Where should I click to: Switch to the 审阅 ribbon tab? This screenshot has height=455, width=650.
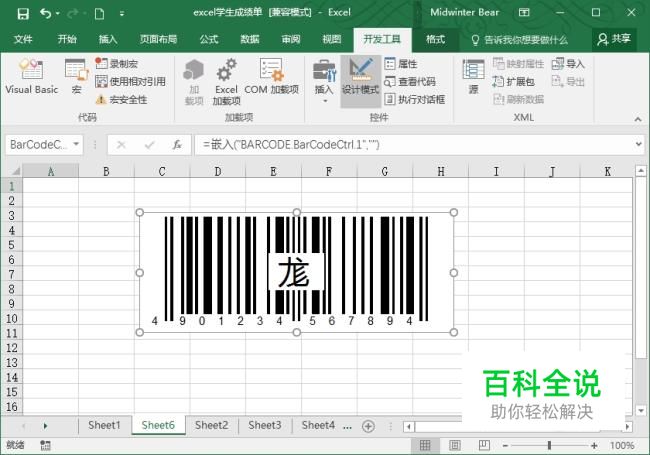(x=291, y=39)
